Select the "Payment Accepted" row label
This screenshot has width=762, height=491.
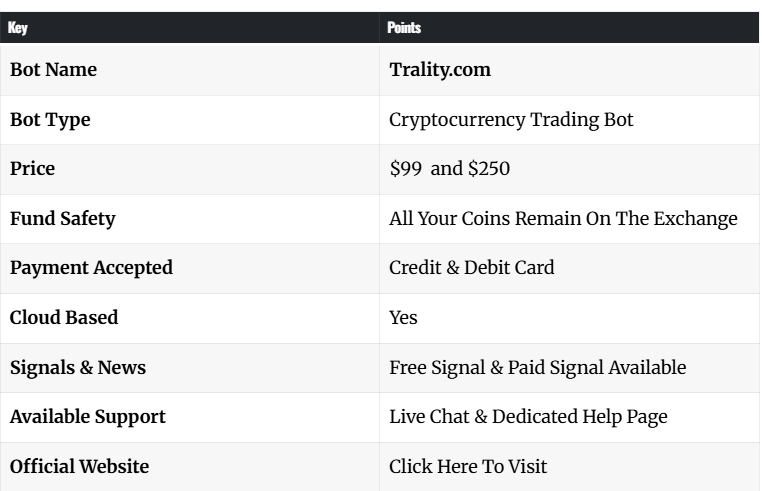(x=91, y=268)
